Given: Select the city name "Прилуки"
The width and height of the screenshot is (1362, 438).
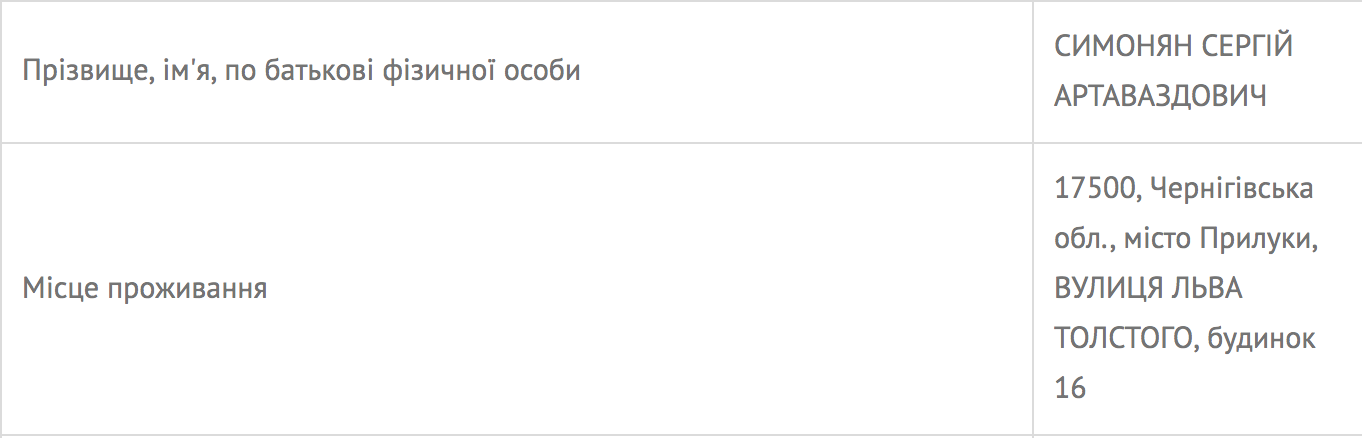Looking at the screenshot, I should coord(1263,239).
